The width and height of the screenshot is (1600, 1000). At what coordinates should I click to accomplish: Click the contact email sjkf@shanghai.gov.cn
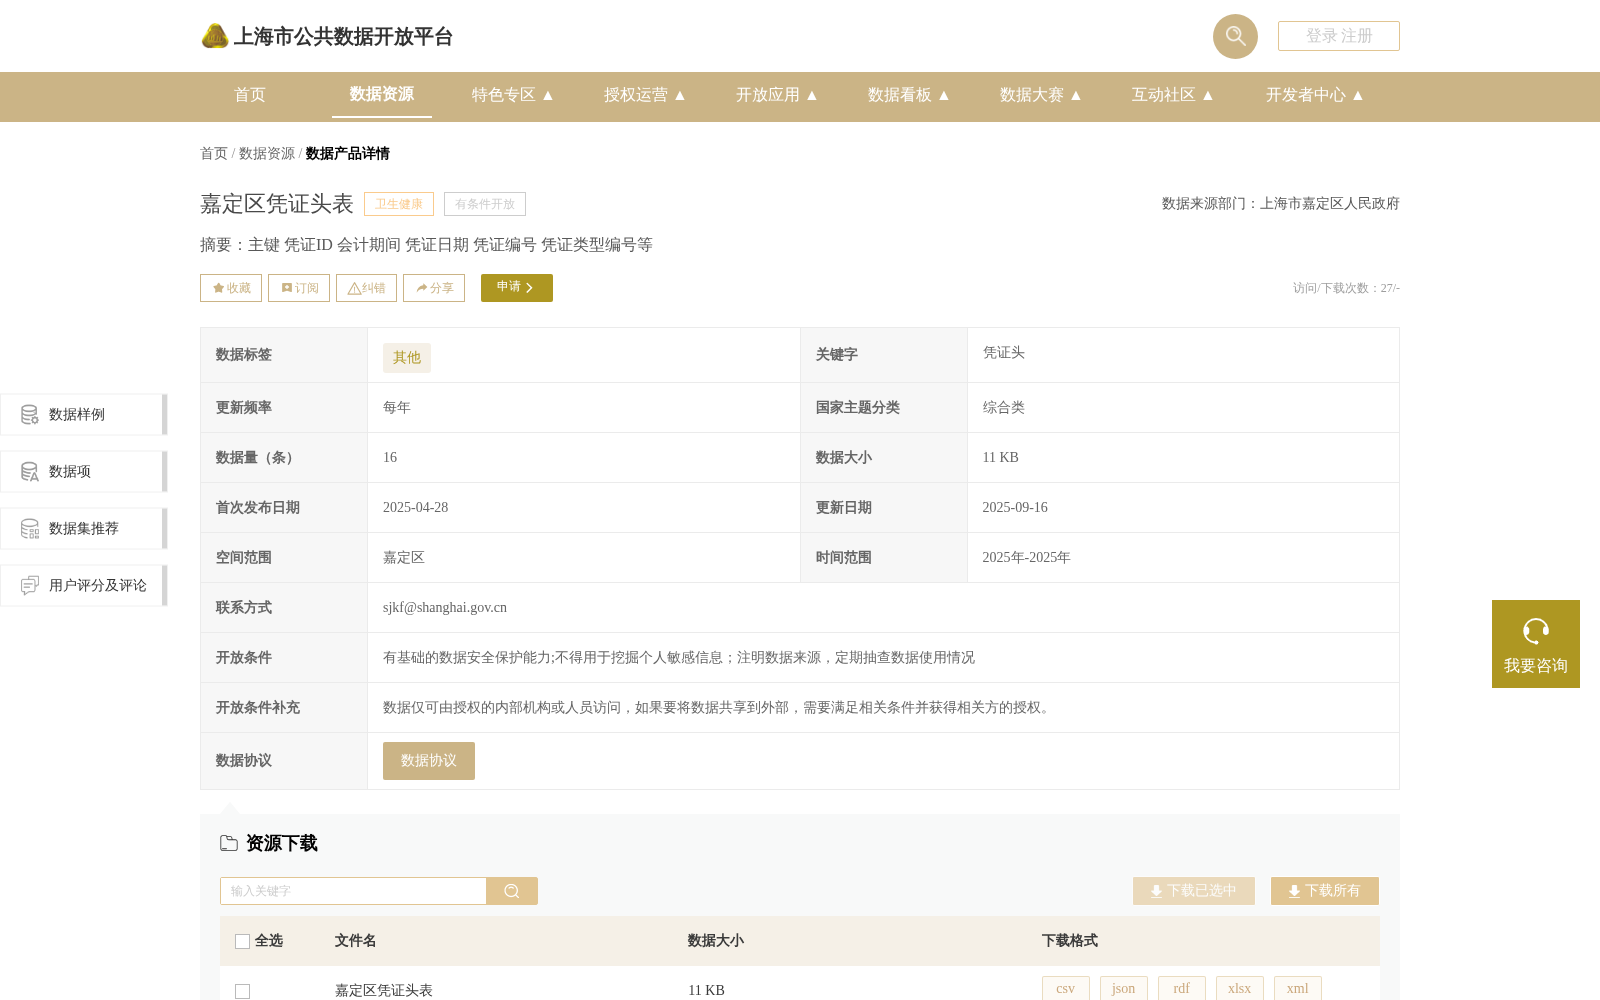[445, 607]
